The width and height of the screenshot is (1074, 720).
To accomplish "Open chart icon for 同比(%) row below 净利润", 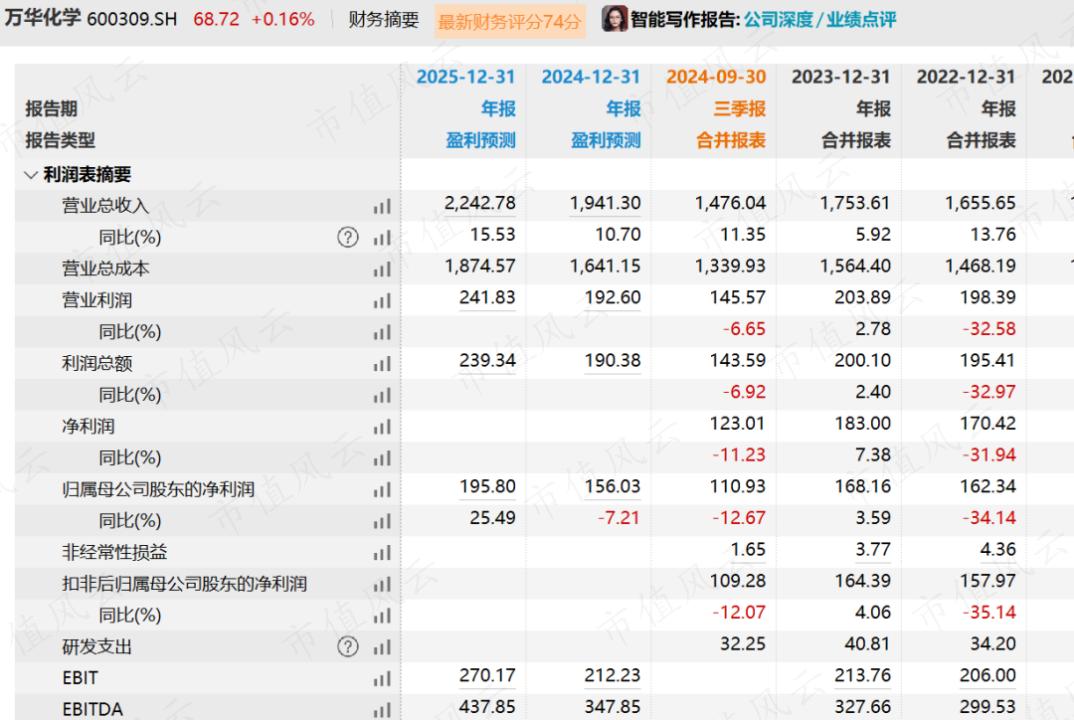I will tap(382, 458).
